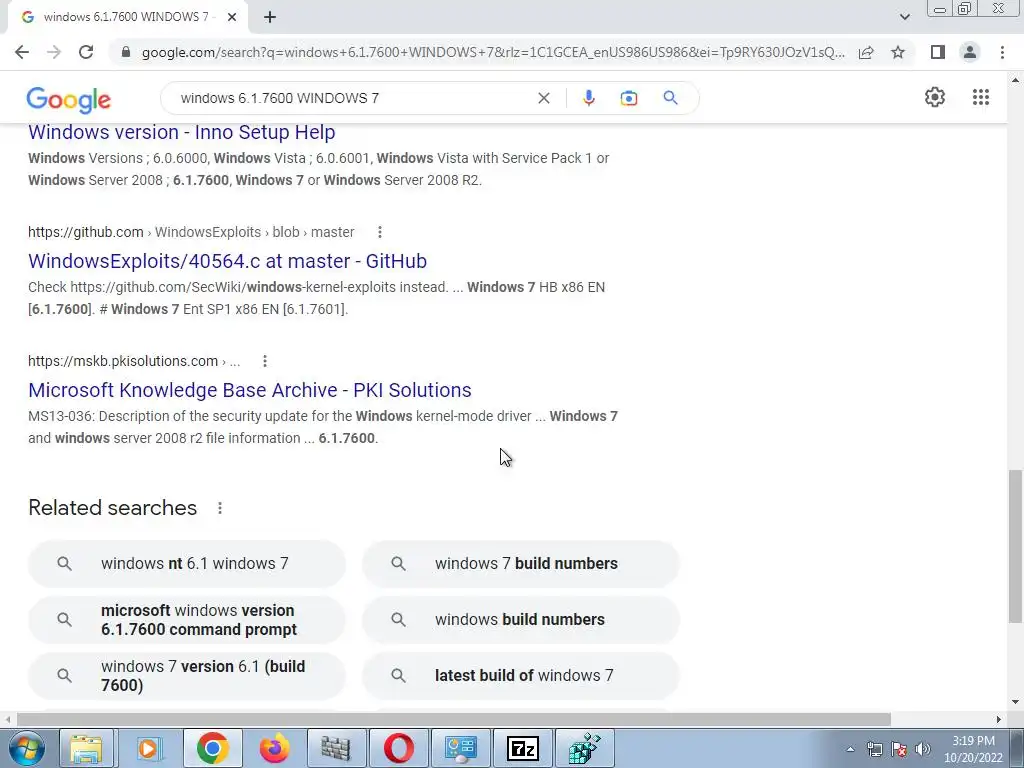Image resolution: width=1024 pixels, height=768 pixels.
Task: Open Microsoft Knowledge Base Archive result
Action: point(249,390)
